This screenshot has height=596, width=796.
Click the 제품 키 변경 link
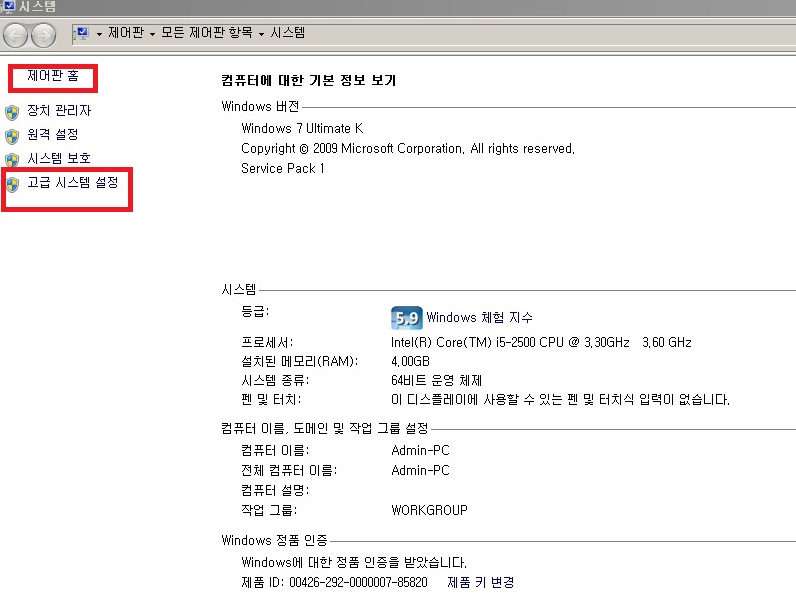pos(480,582)
